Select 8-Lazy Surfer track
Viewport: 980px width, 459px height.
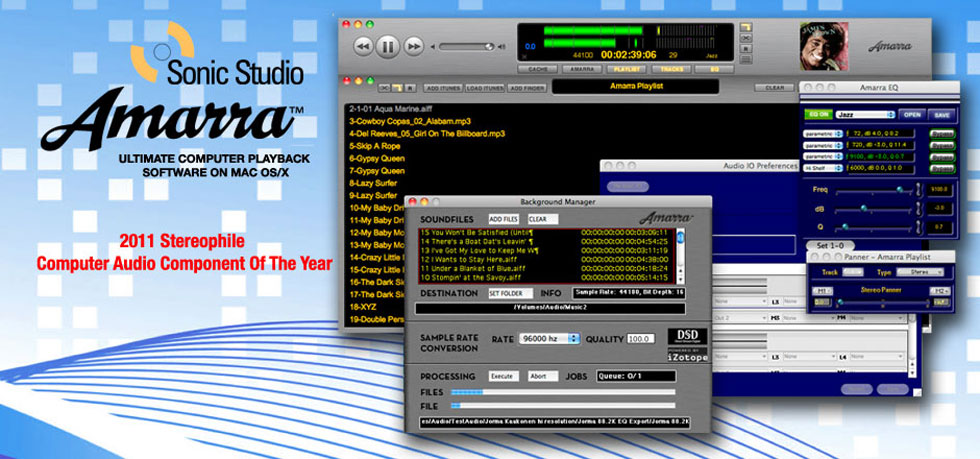(375, 183)
